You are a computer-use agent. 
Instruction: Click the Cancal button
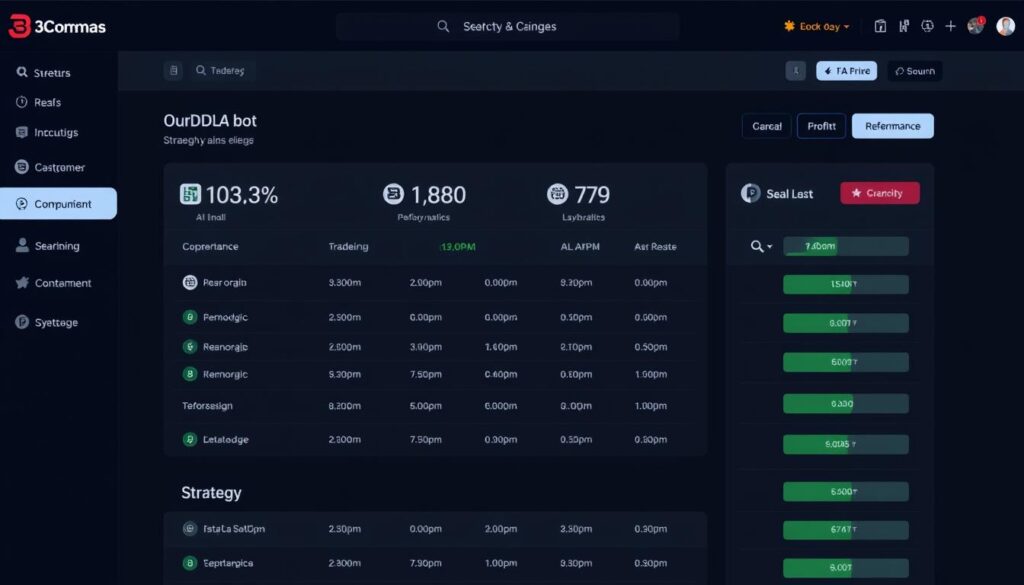pos(767,126)
